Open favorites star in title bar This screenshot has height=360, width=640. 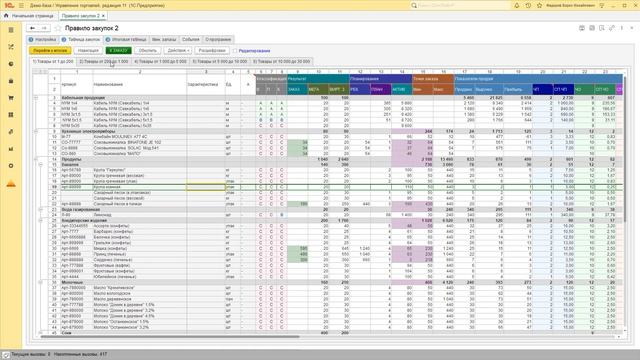click(540, 5)
